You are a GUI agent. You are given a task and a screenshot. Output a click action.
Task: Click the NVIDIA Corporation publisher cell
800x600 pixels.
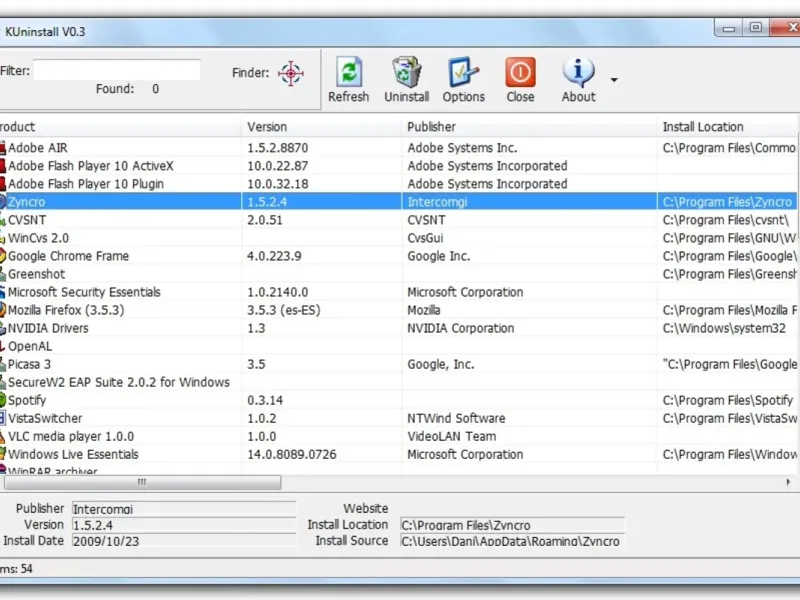[461, 328]
